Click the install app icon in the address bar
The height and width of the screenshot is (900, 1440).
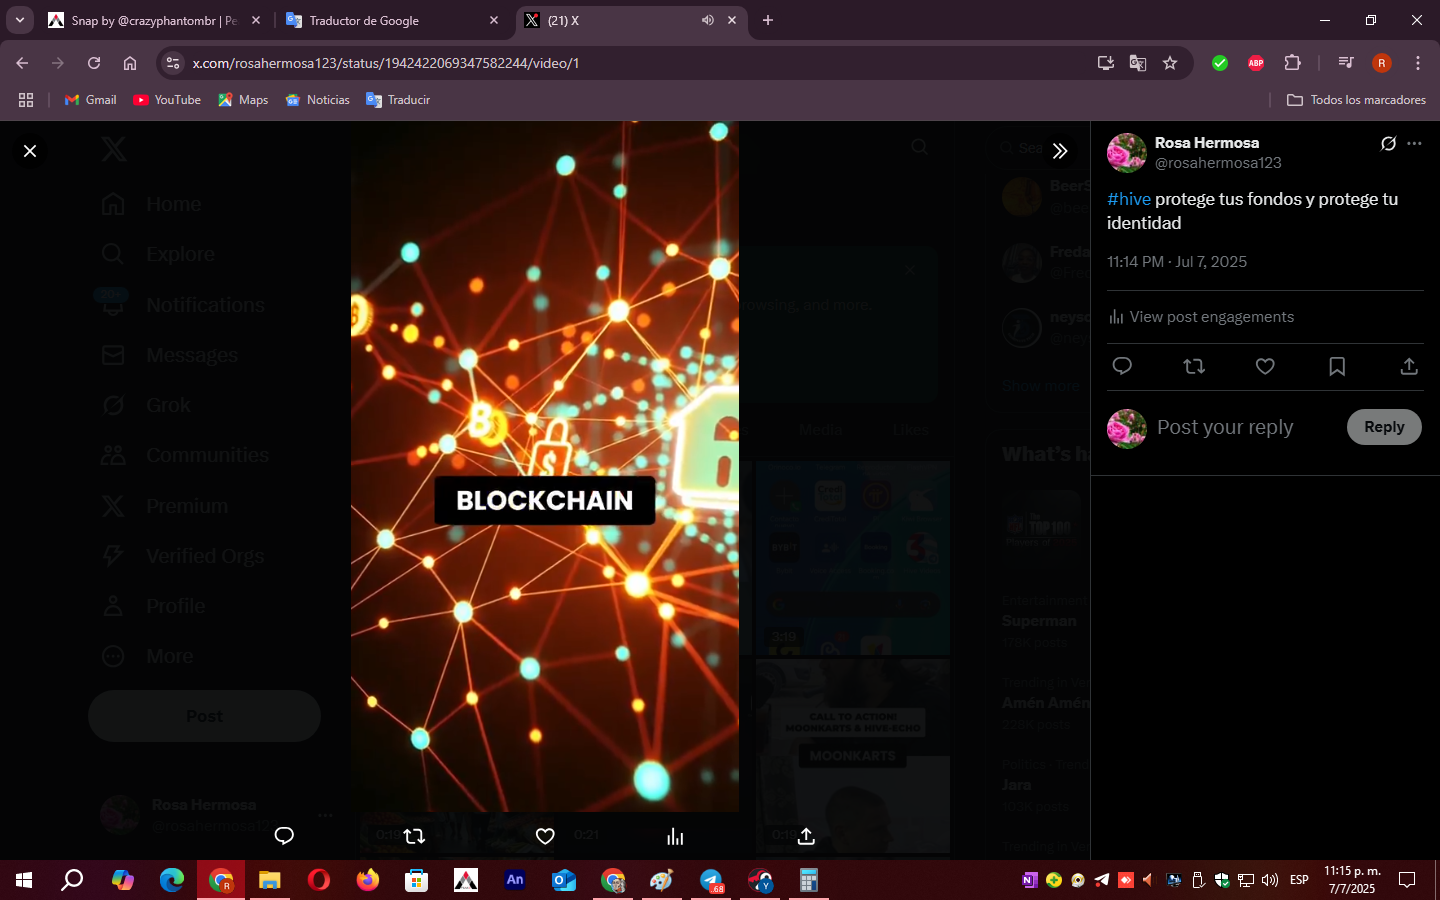pos(1105,63)
